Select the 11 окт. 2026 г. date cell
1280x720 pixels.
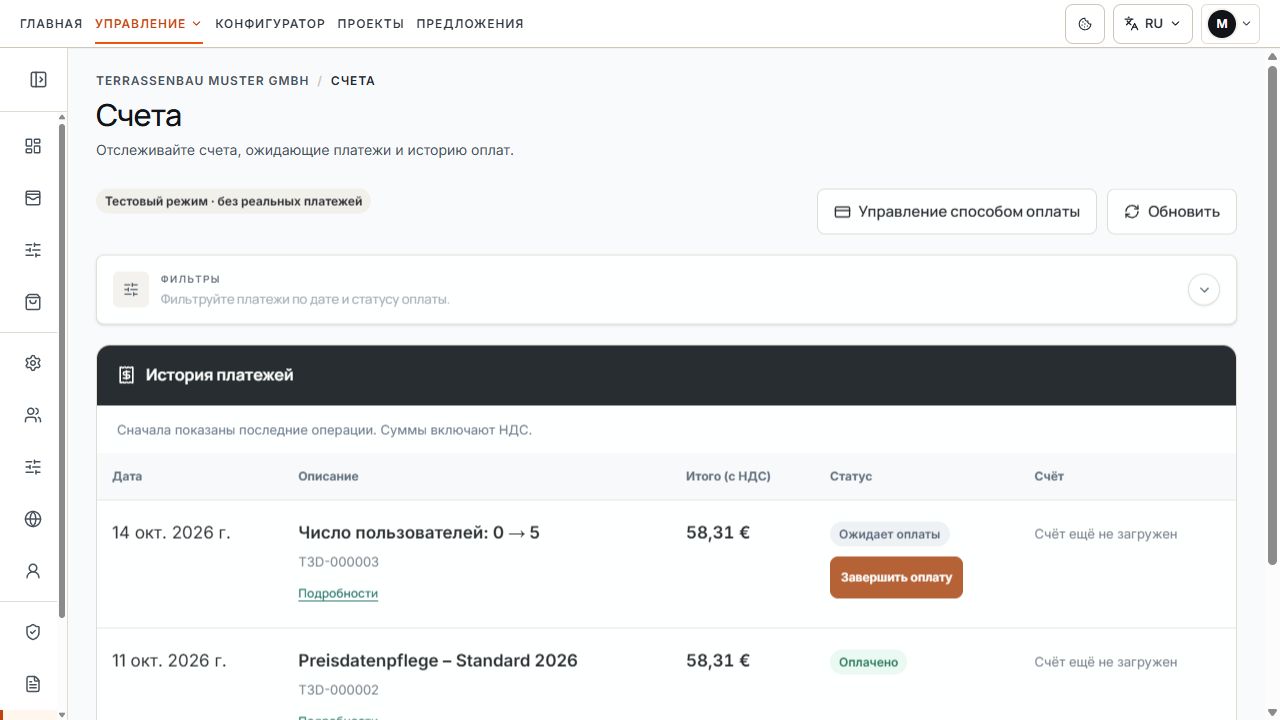(x=169, y=661)
